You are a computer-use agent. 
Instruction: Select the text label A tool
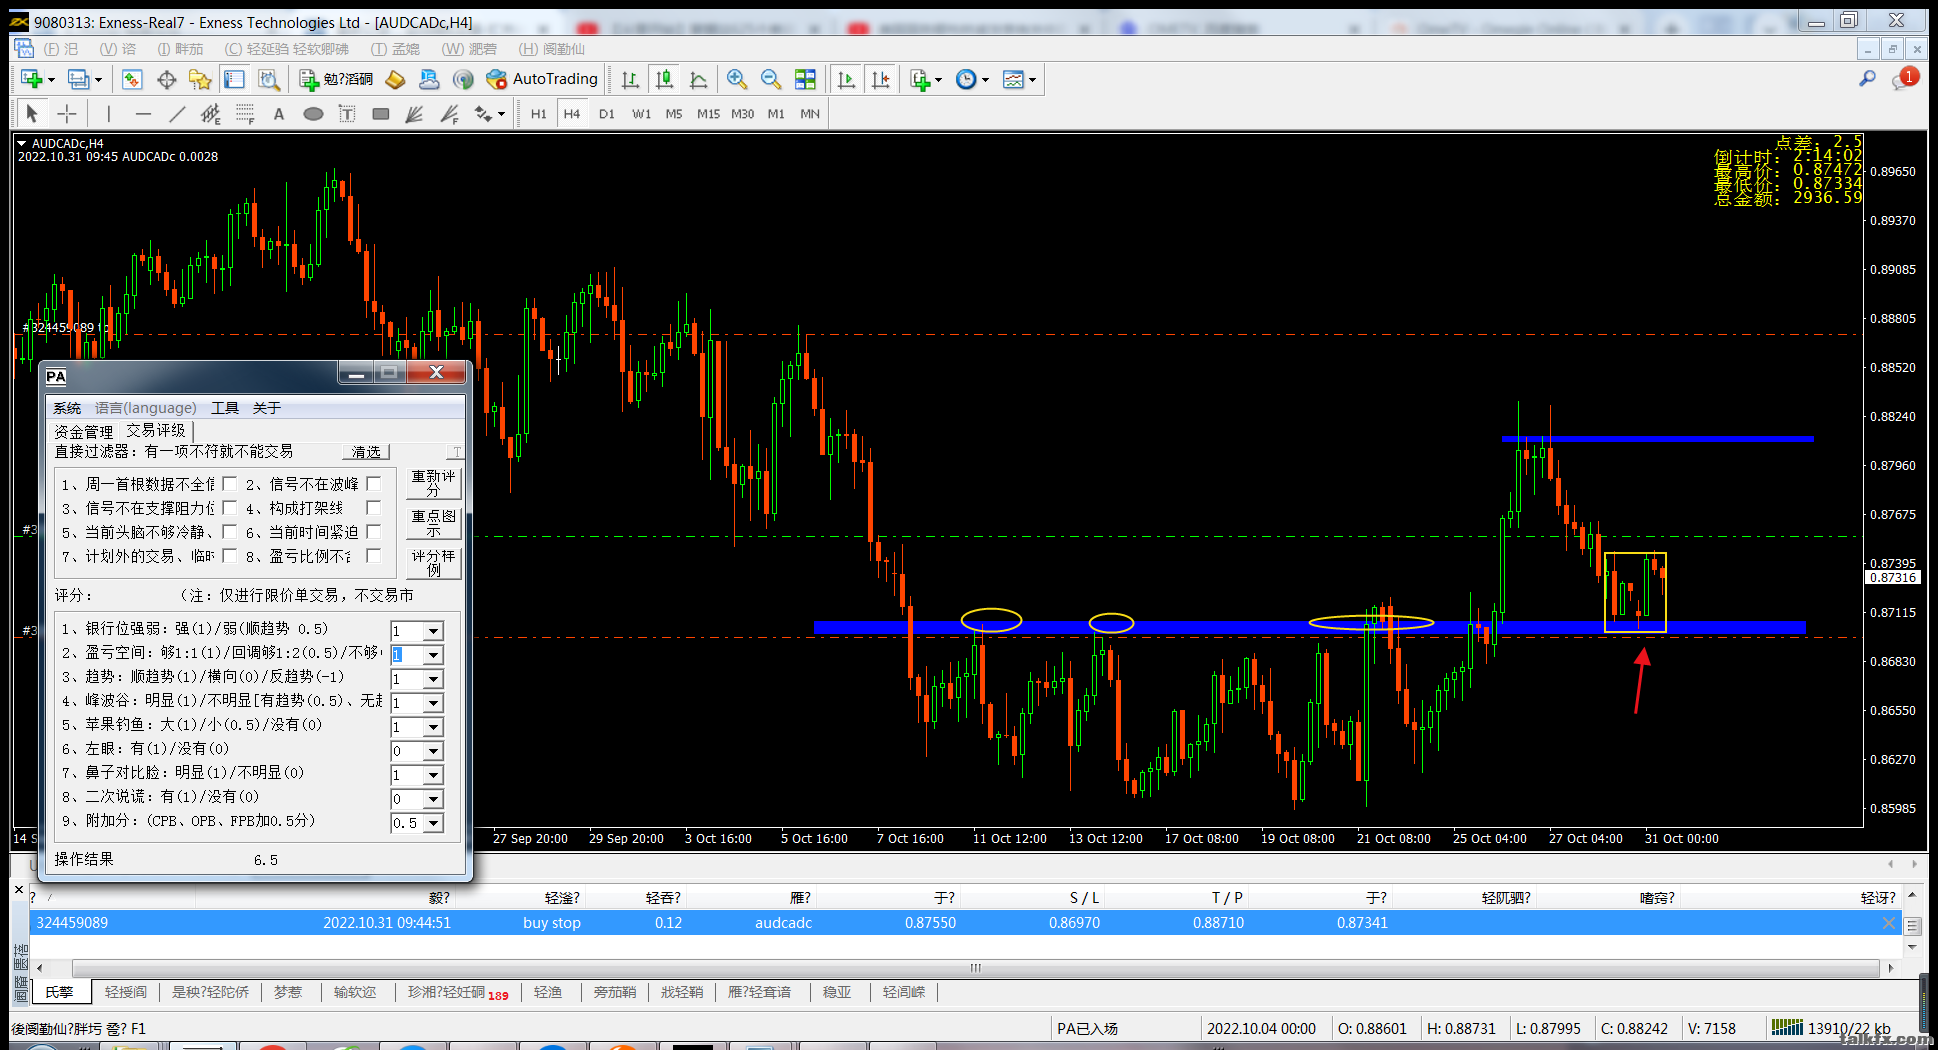(279, 113)
